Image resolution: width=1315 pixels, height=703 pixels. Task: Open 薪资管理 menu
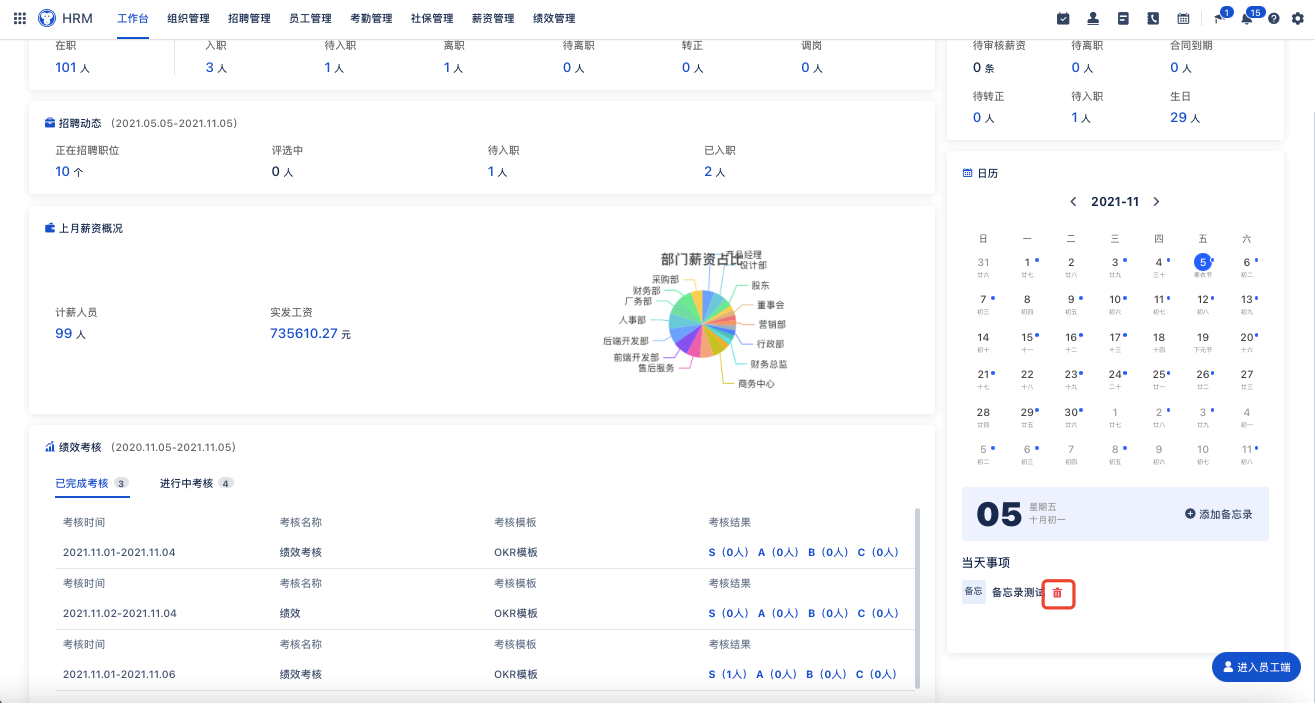pos(493,18)
